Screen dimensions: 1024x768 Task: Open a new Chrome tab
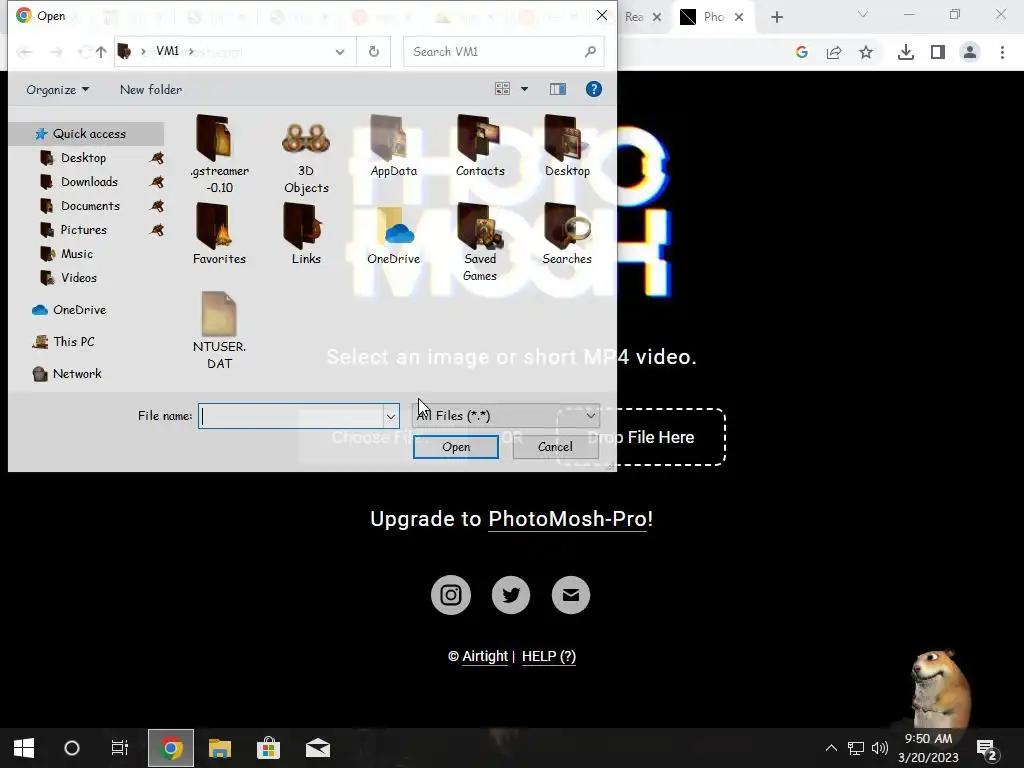click(x=776, y=17)
